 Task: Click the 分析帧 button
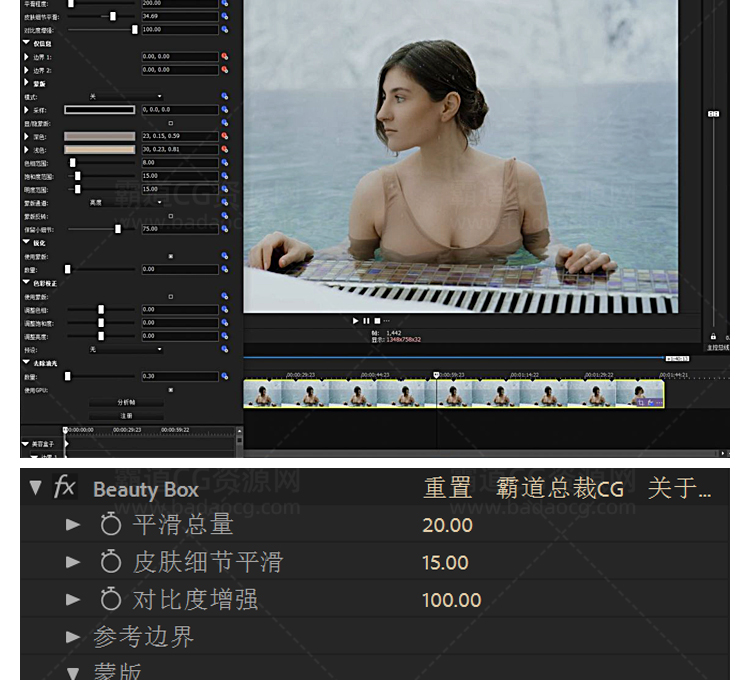[126, 403]
